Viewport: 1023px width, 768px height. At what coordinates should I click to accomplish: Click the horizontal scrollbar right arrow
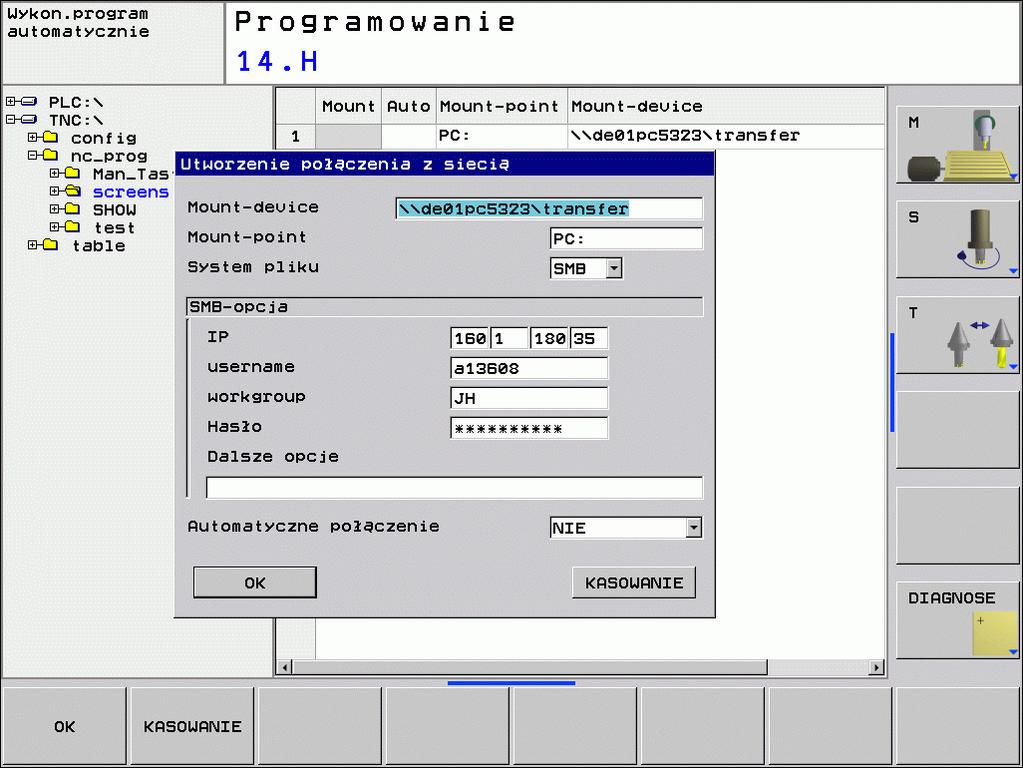[x=877, y=668]
